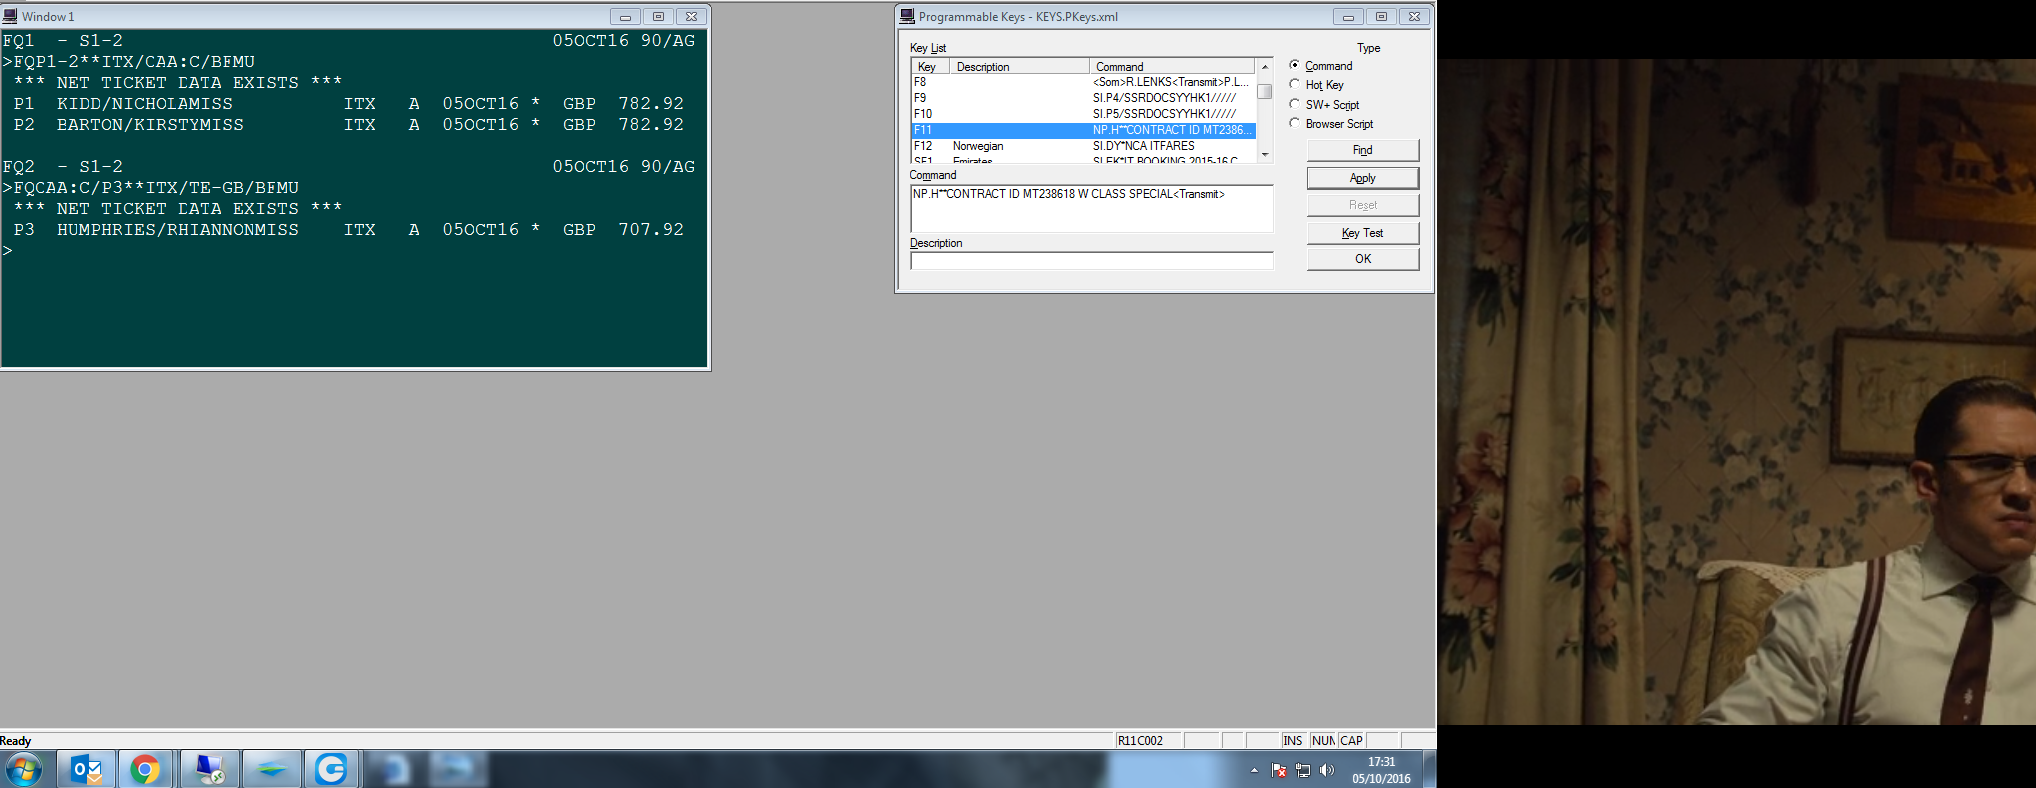Viewport: 2036px width, 788px height.
Task: Open the blue-green diamond taskbar app
Action: (x=271, y=770)
